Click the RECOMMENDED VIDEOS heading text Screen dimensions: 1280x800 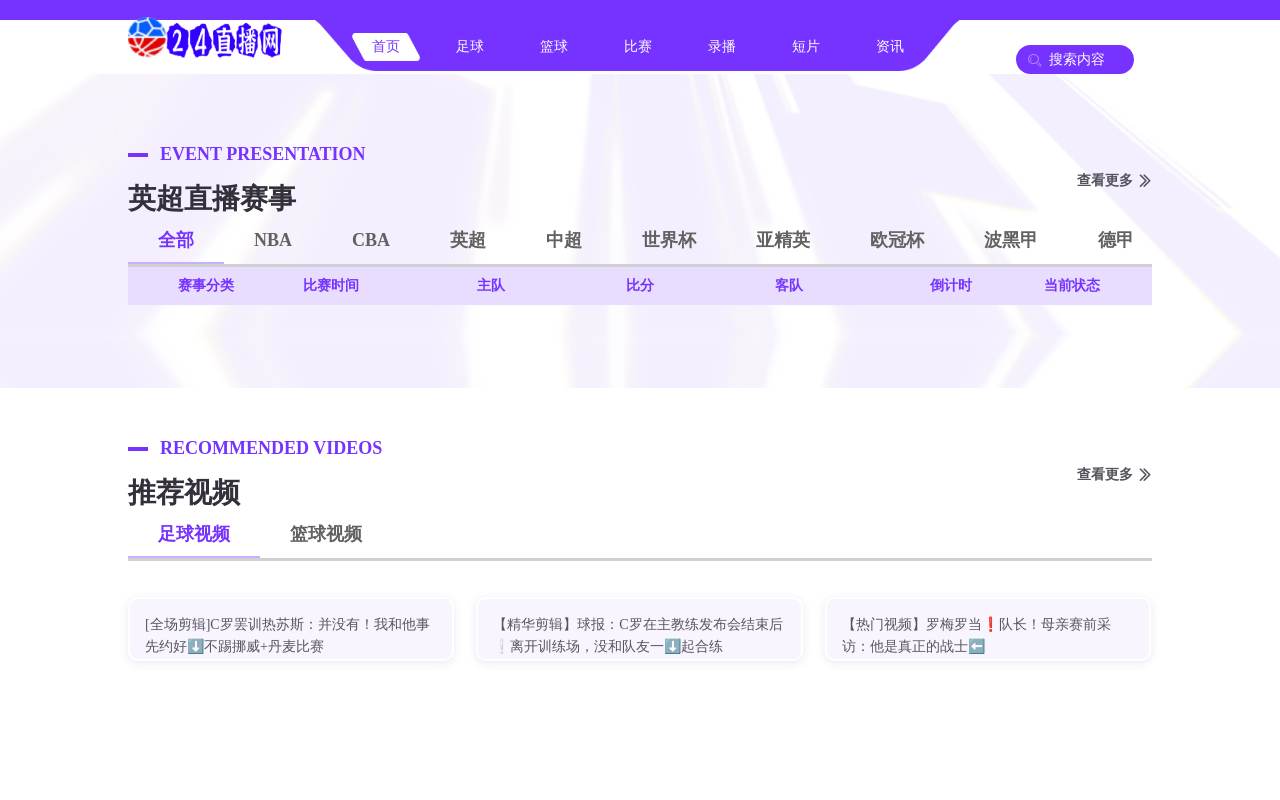pyautogui.click(x=271, y=448)
